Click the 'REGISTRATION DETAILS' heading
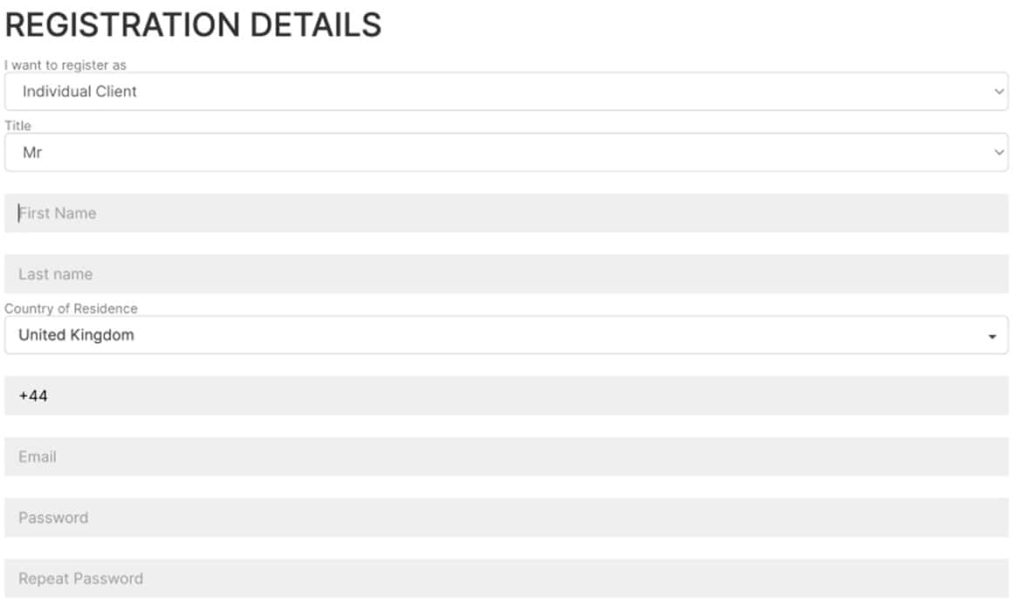1024x611 pixels. click(x=193, y=26)
